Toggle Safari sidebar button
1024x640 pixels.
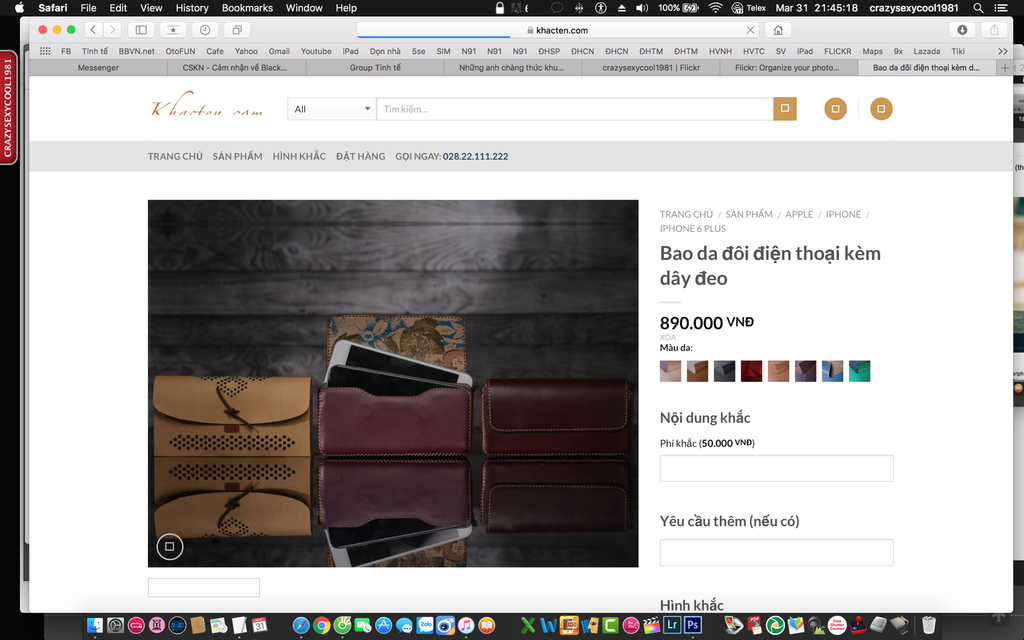[x=141, y=29]
